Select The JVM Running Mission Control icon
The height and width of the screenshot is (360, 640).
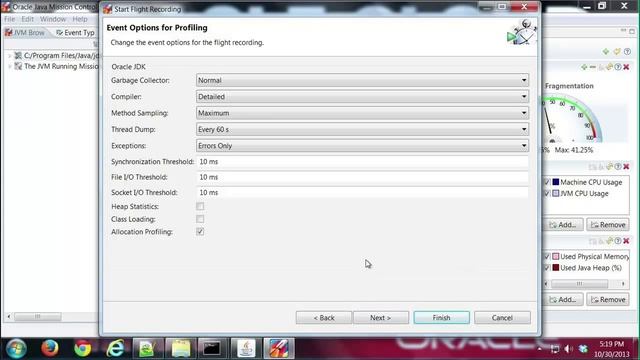point(18,66)
